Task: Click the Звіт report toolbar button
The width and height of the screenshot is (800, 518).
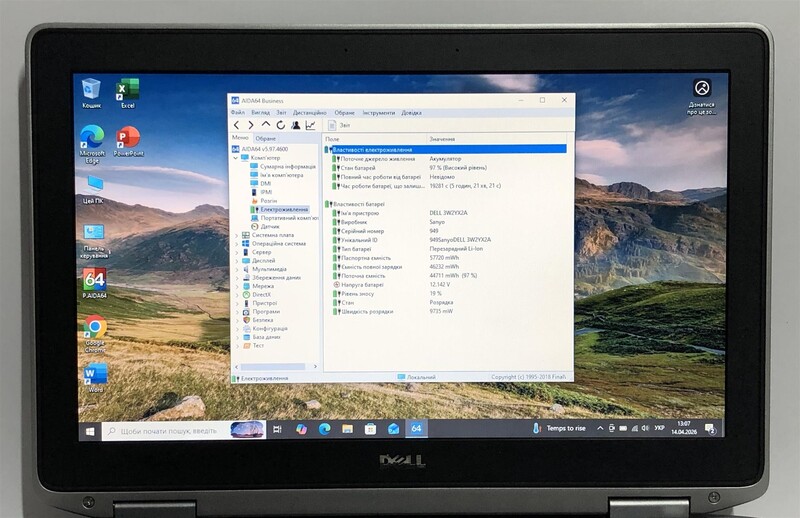Action: pos(339,125)
